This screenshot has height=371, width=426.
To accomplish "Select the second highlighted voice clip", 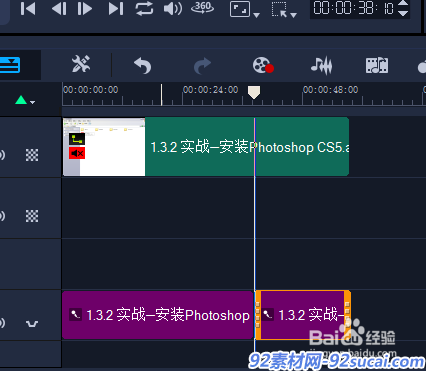I will [303, 315].
